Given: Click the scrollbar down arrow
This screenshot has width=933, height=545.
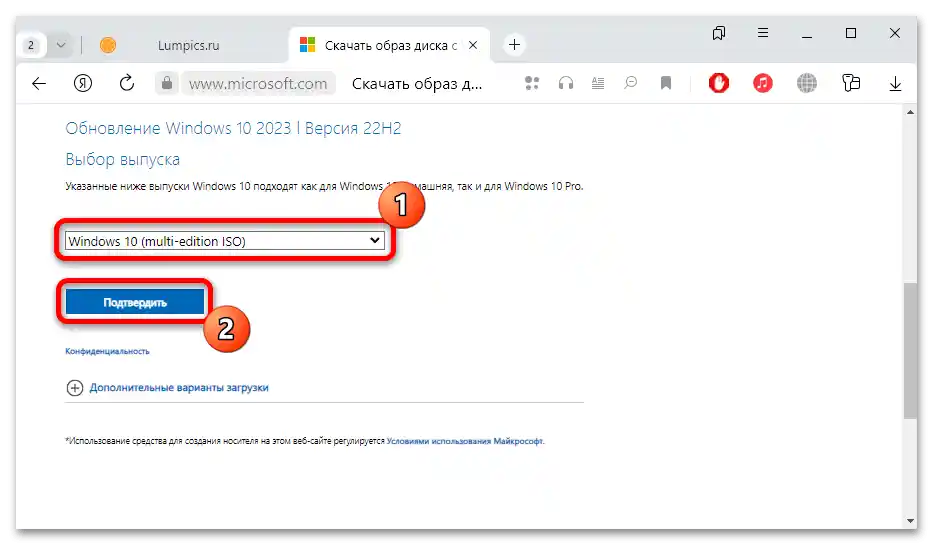Looking at the screenshot, I should (910, 521).
